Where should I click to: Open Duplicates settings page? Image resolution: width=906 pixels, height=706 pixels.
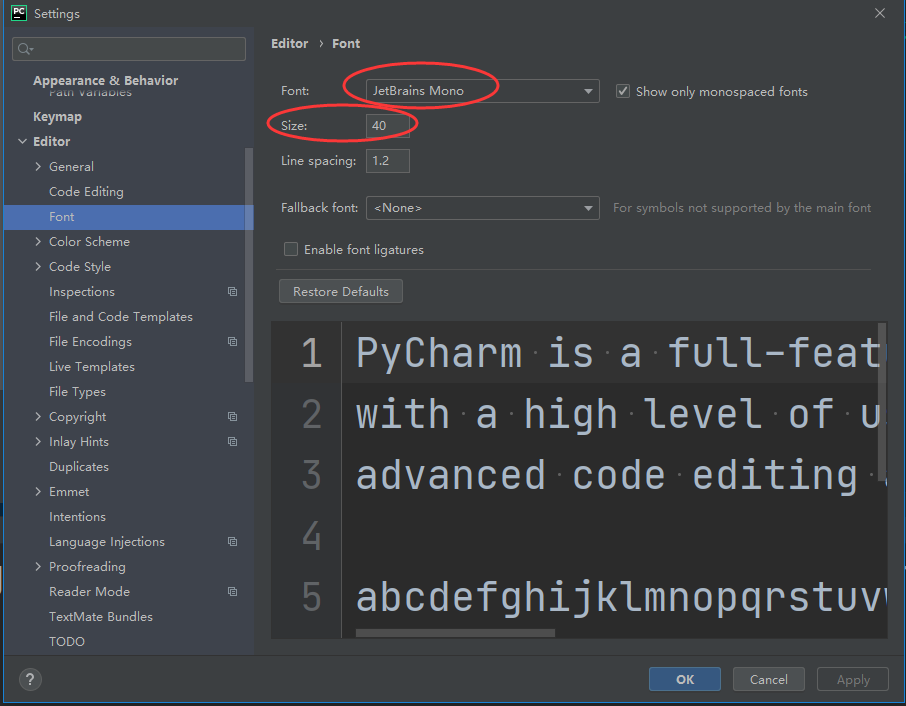point(79,467)
